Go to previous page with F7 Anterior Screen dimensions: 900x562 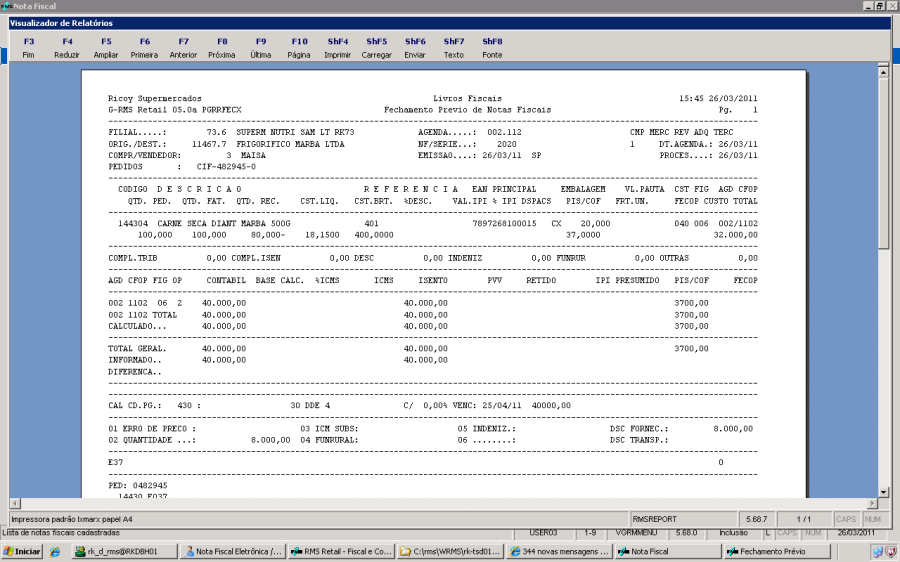(183, 48)
